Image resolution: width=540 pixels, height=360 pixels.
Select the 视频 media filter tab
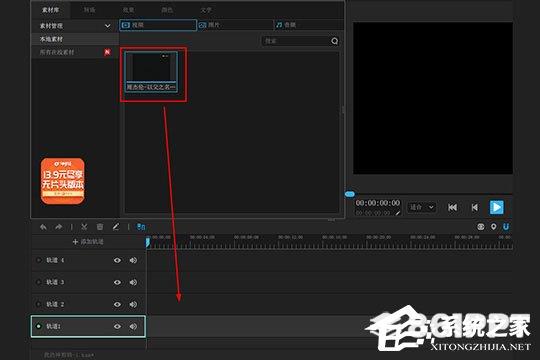pos(158,25)
